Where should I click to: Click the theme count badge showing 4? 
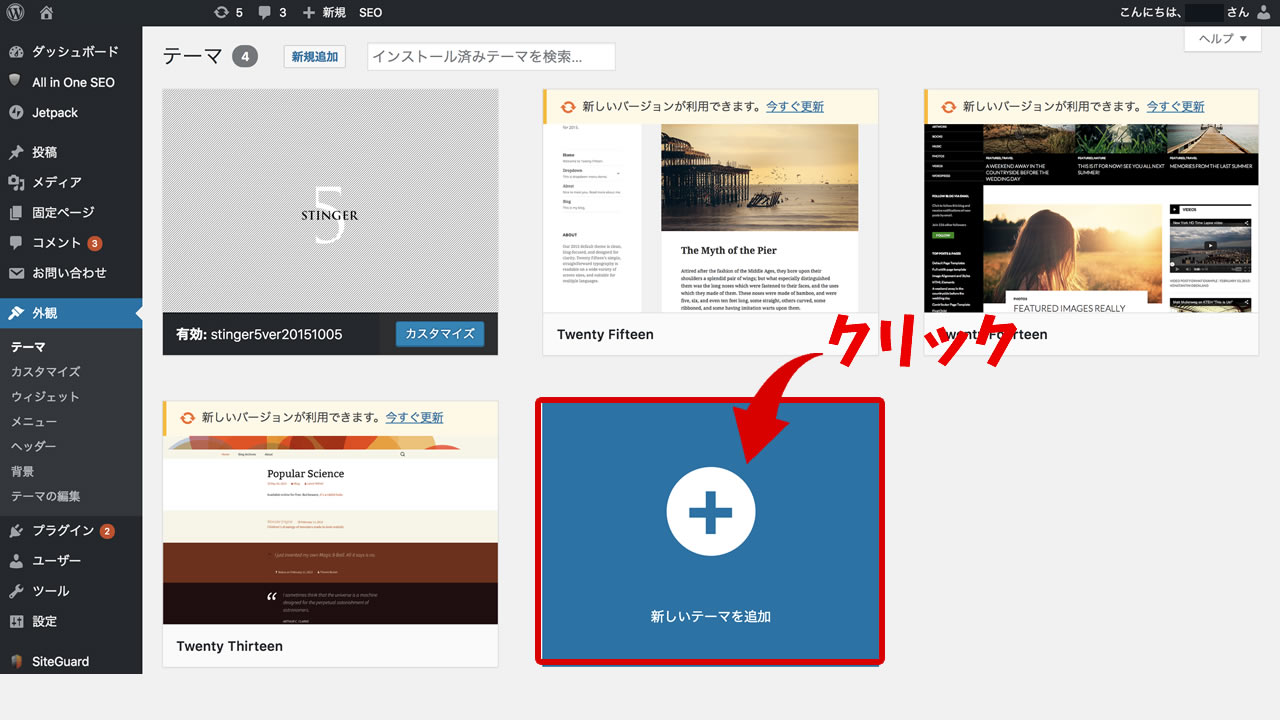245,56
